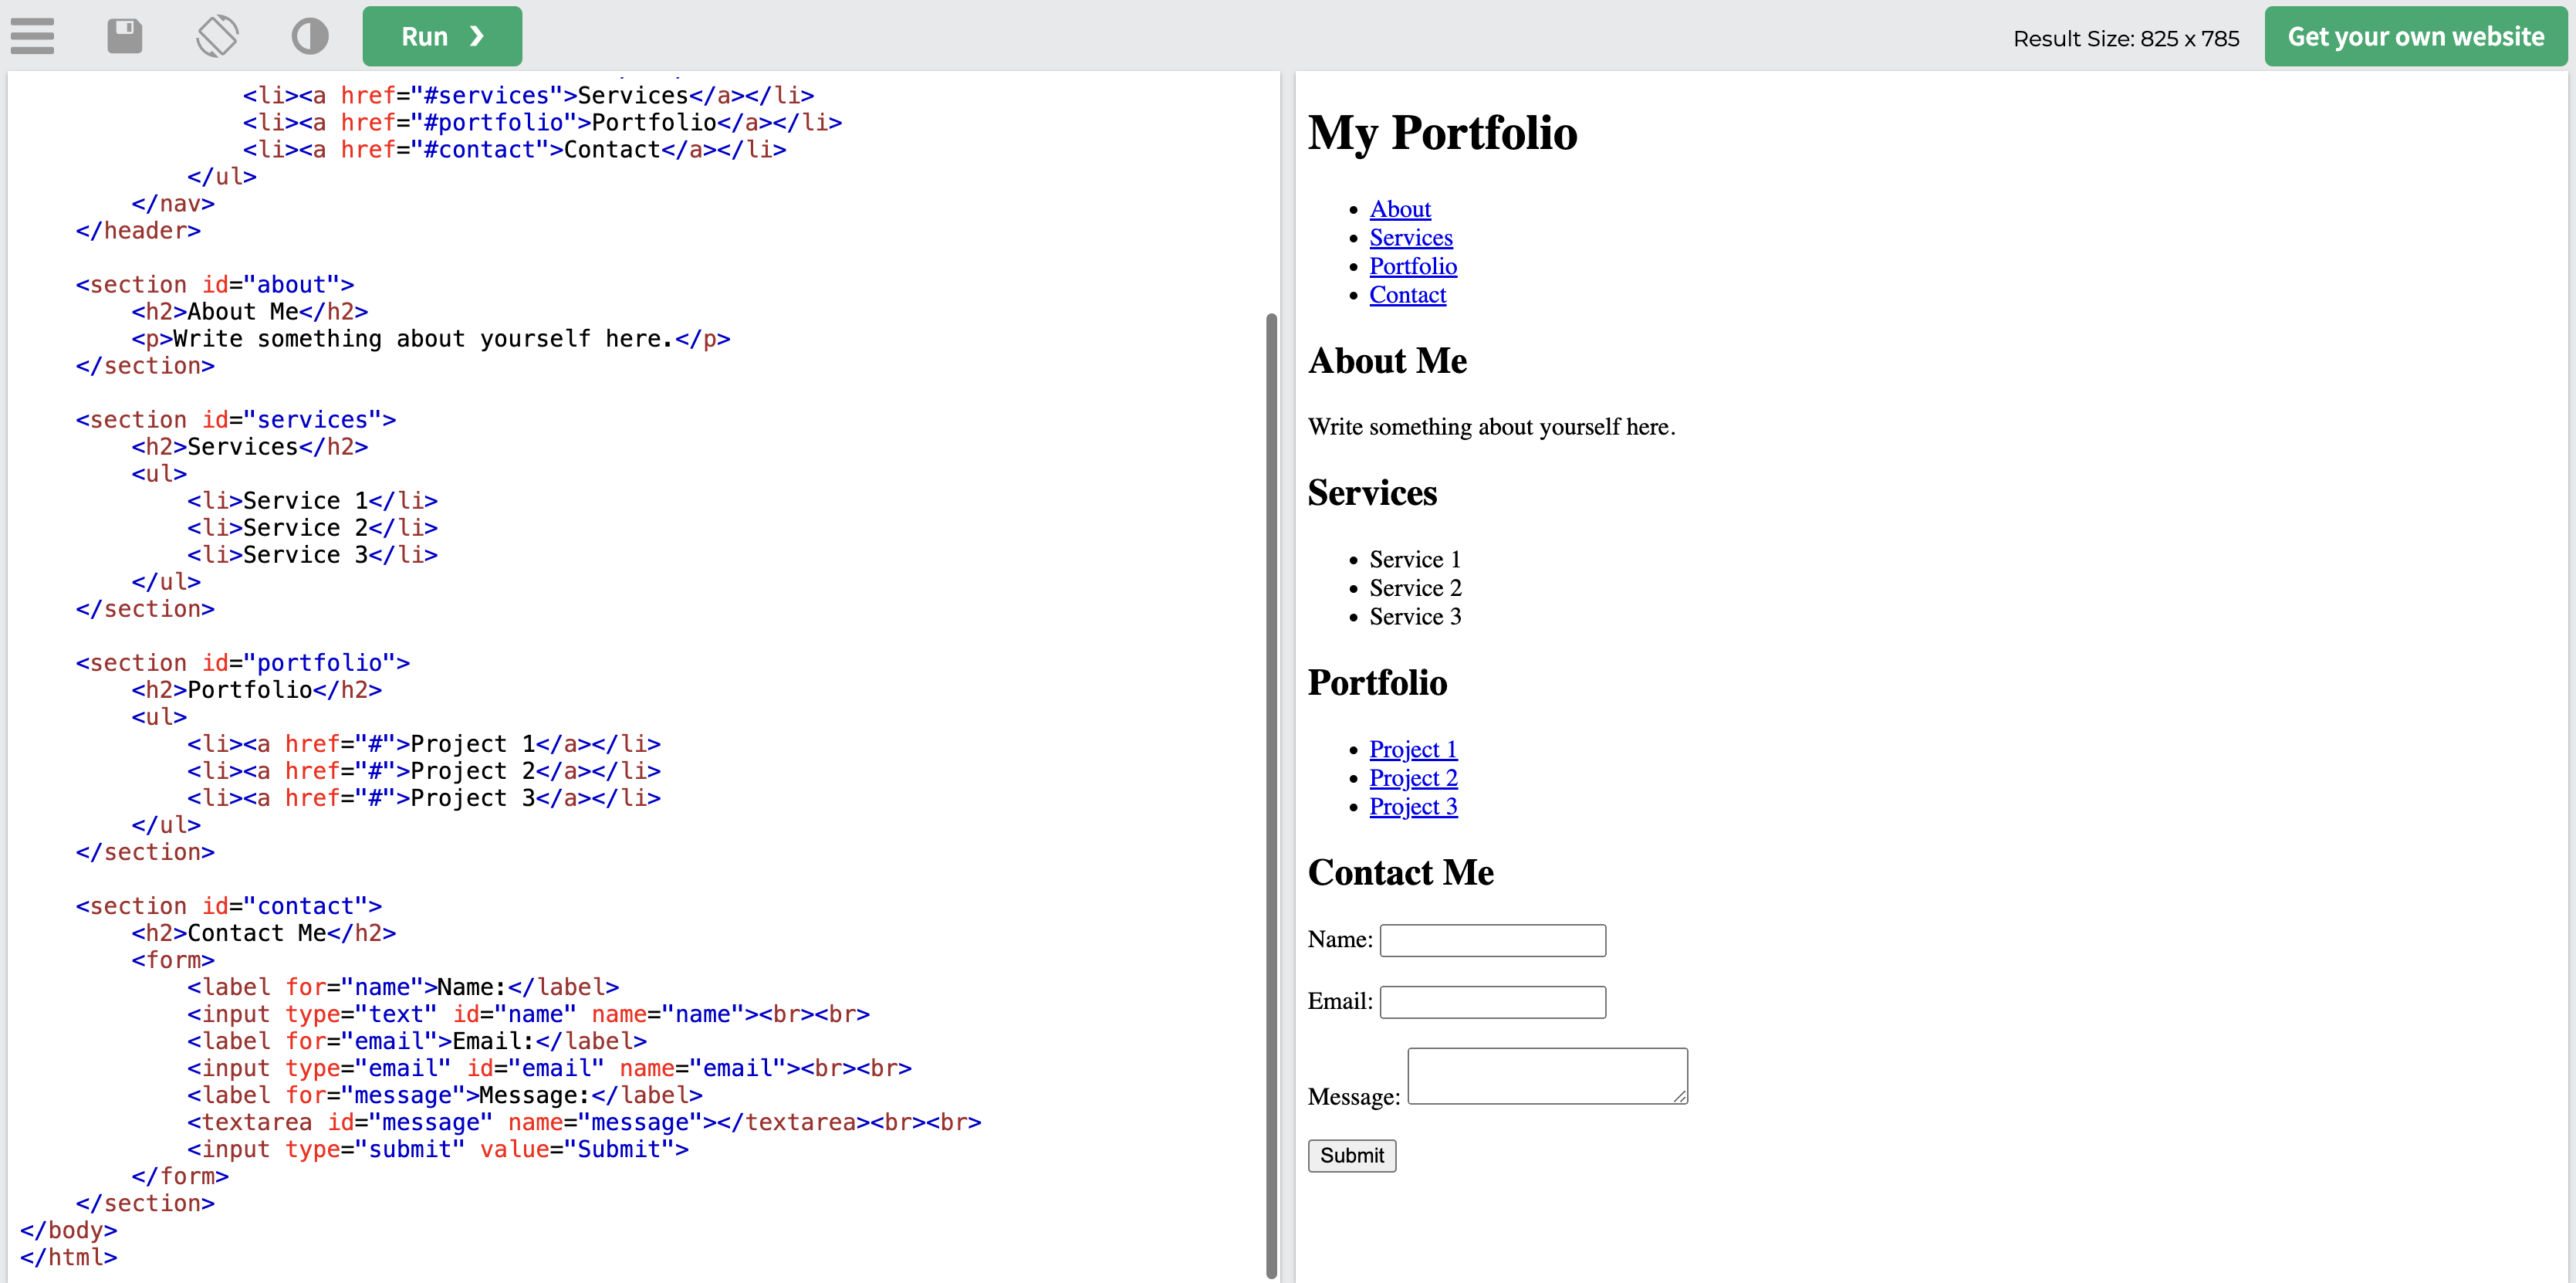Image resolution: width=2576 pixels, height=1283 pixels.
Task: Click the Portfolio navigation link
Action: pyautogui.click(x=1411, y=266)
